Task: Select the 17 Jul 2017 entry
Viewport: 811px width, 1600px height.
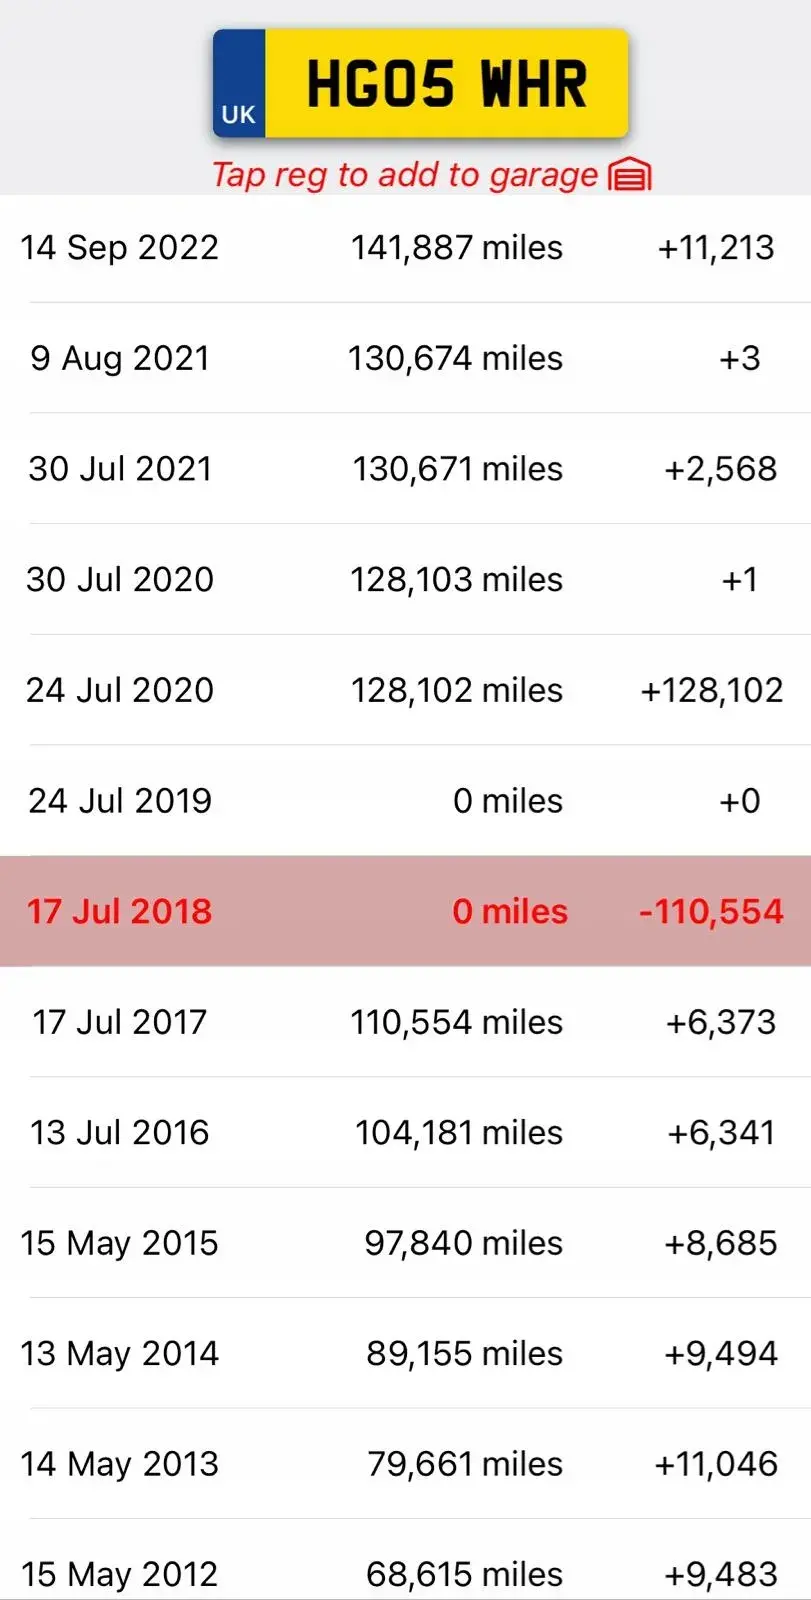Action: [405, 1022]
